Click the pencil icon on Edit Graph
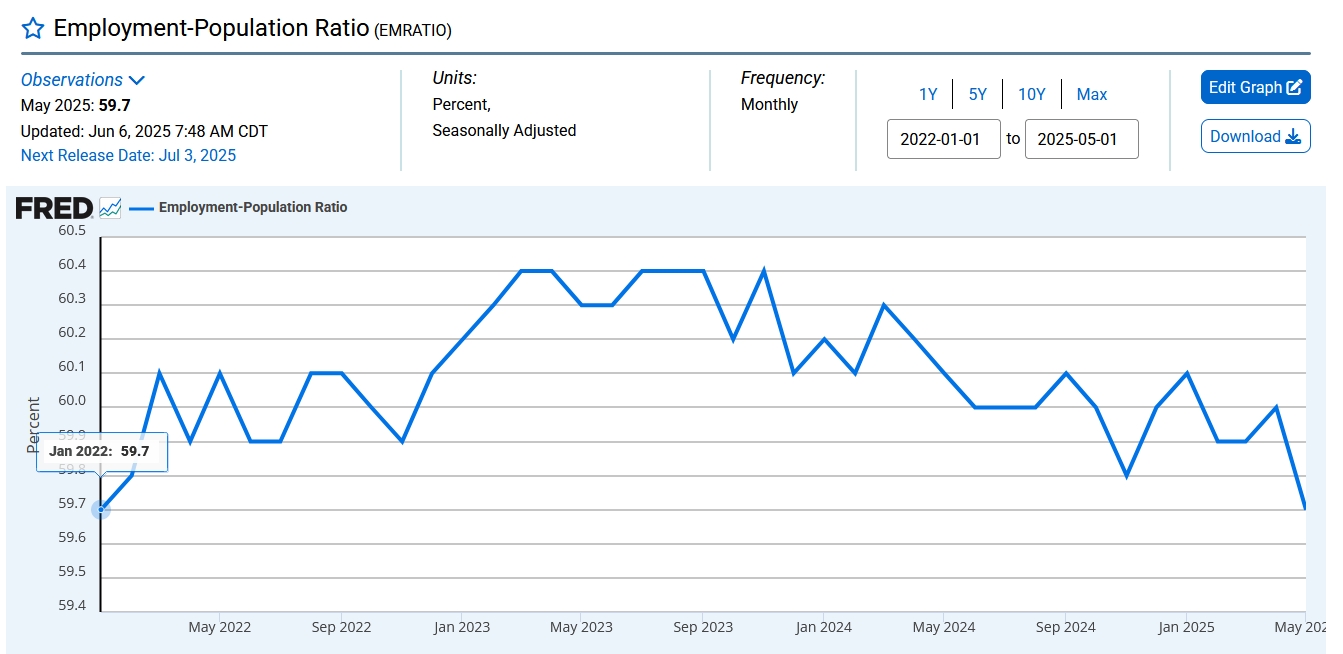 click(x=1294, y=88)
